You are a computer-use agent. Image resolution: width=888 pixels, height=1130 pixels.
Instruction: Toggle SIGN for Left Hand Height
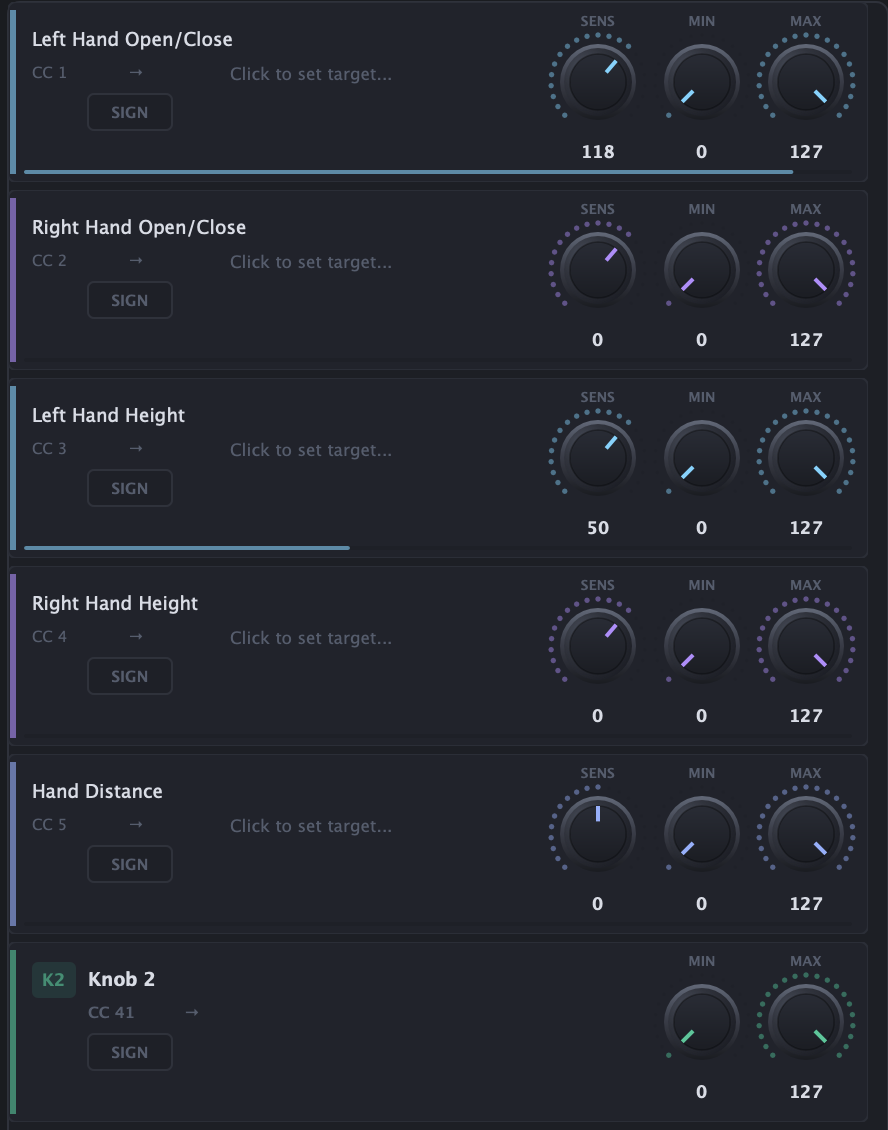click(130, 489)
